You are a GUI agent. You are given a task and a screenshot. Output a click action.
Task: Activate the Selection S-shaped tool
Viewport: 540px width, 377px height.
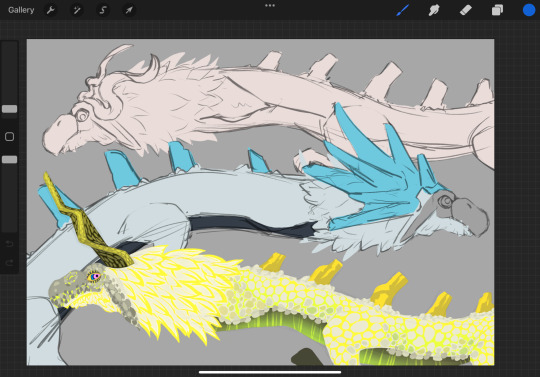(x=103, y=10)
